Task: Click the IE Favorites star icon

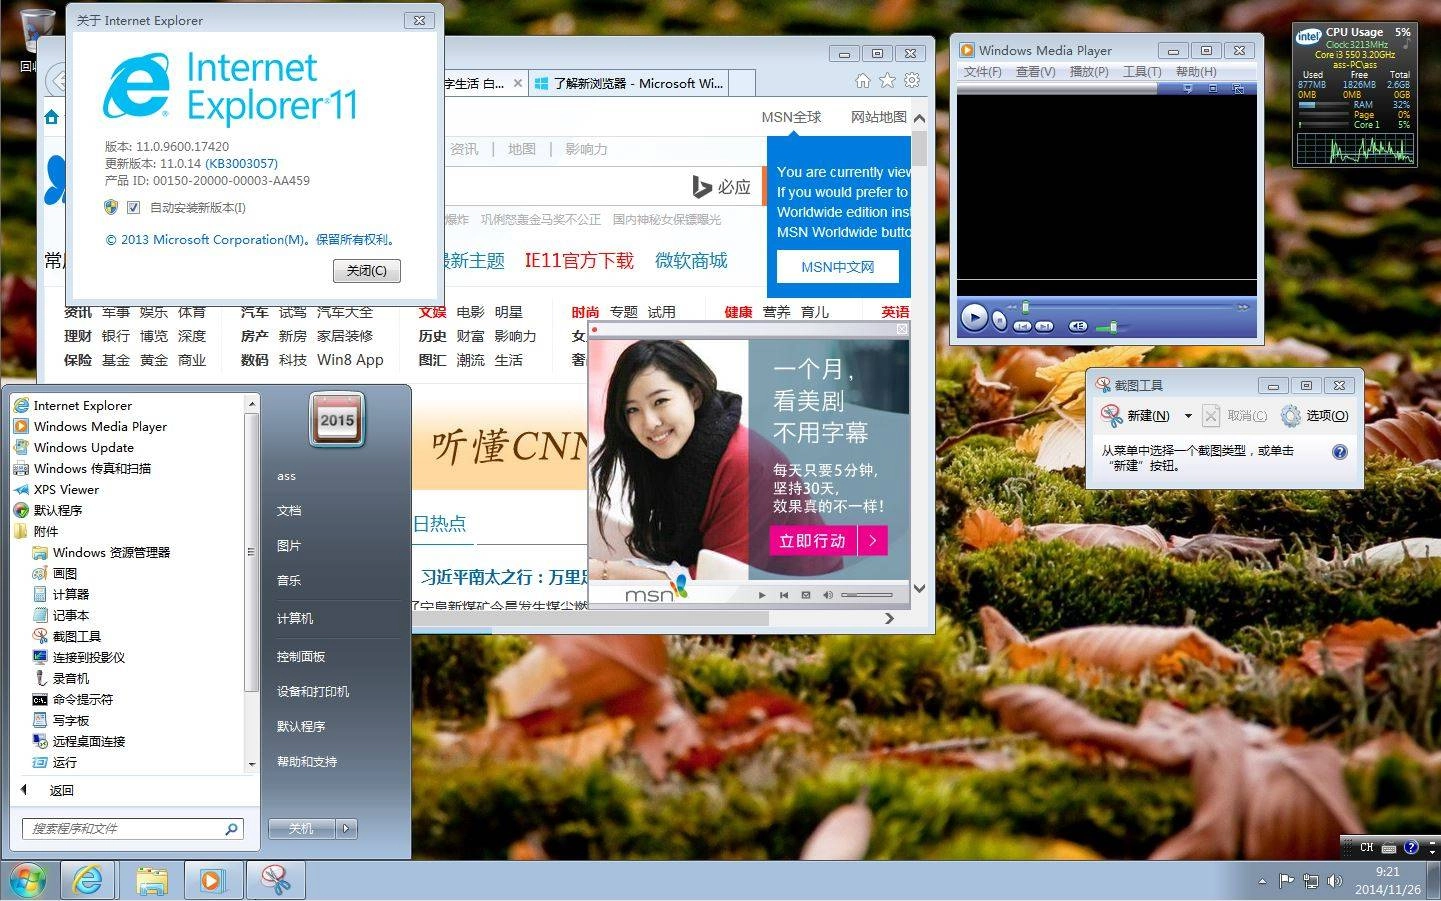Action: point(887,81)
